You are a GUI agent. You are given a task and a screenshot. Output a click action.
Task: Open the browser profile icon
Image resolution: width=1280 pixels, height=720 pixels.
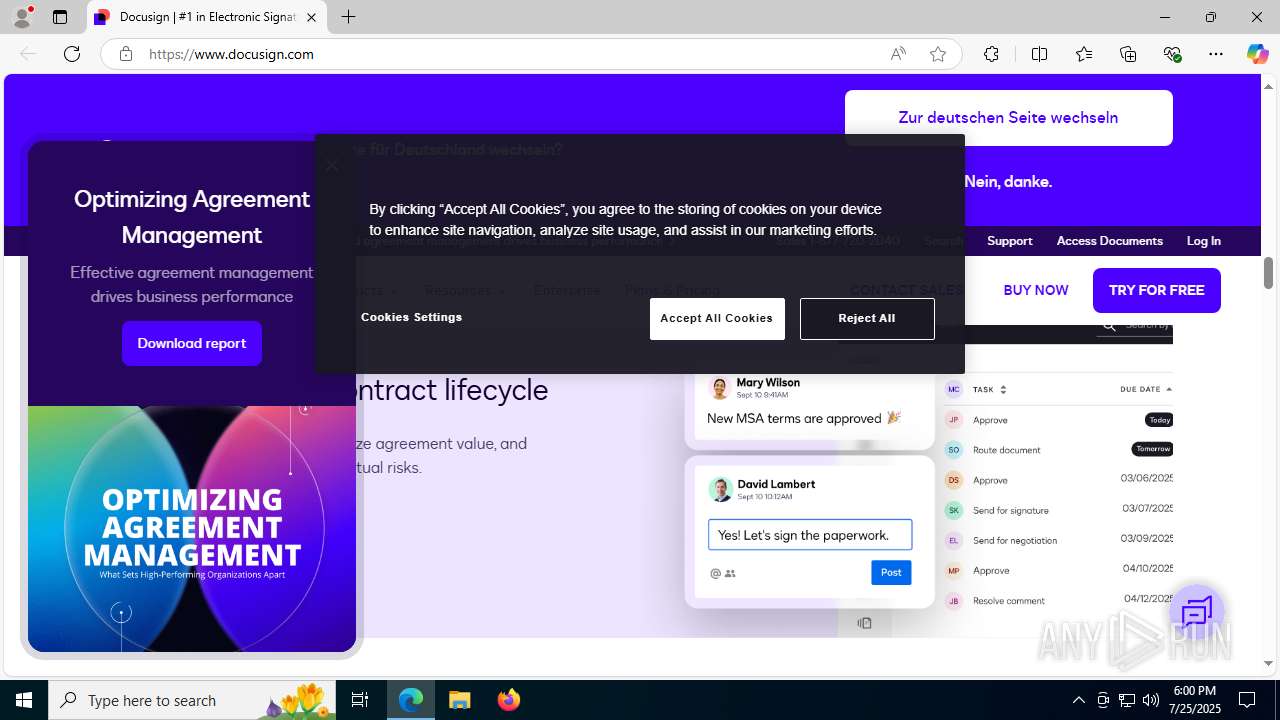pyautogui.click(x=22, y=17)
